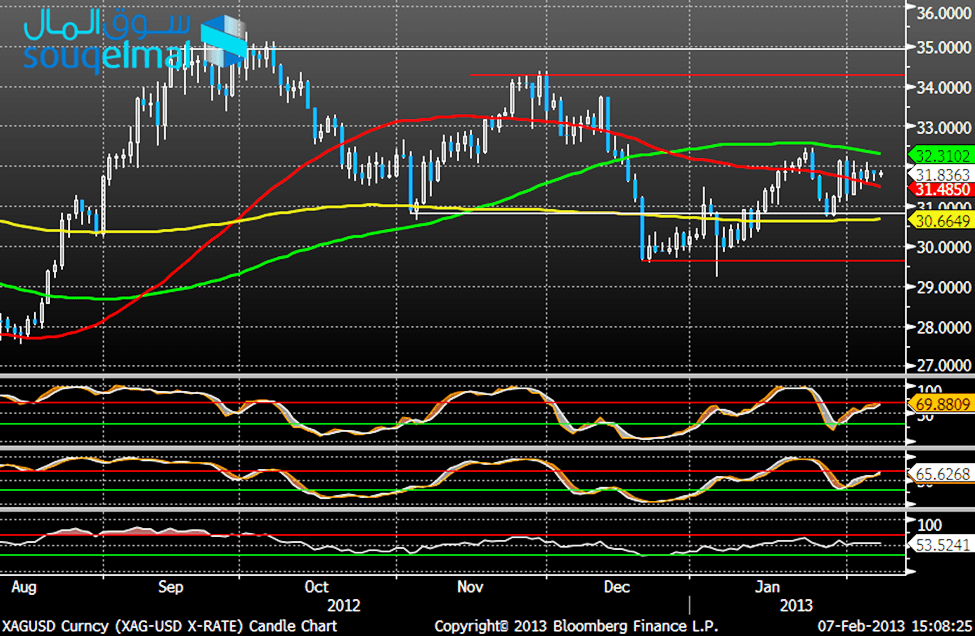Select the Oct month on time axis

click(317, 585)
